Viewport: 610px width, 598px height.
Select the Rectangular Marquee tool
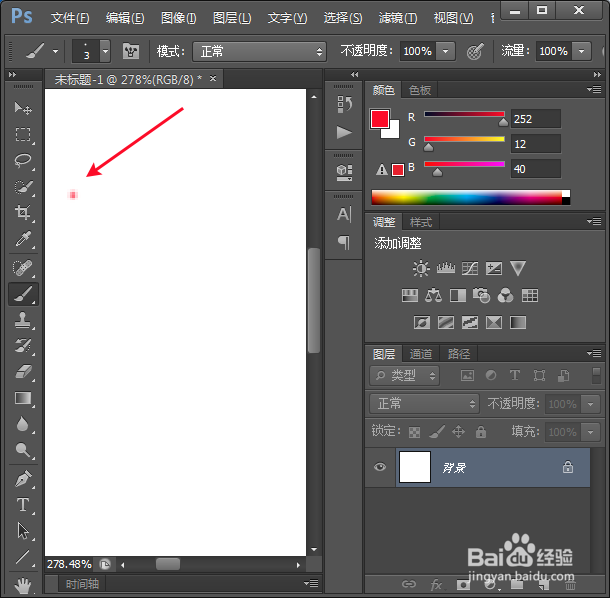click(23, 135)
